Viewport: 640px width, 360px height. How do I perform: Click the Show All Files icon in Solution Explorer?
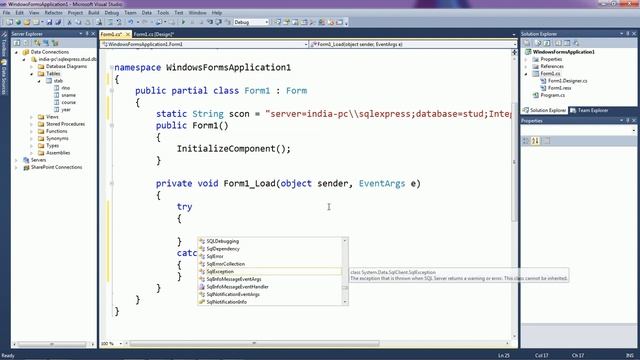(538, 43)
